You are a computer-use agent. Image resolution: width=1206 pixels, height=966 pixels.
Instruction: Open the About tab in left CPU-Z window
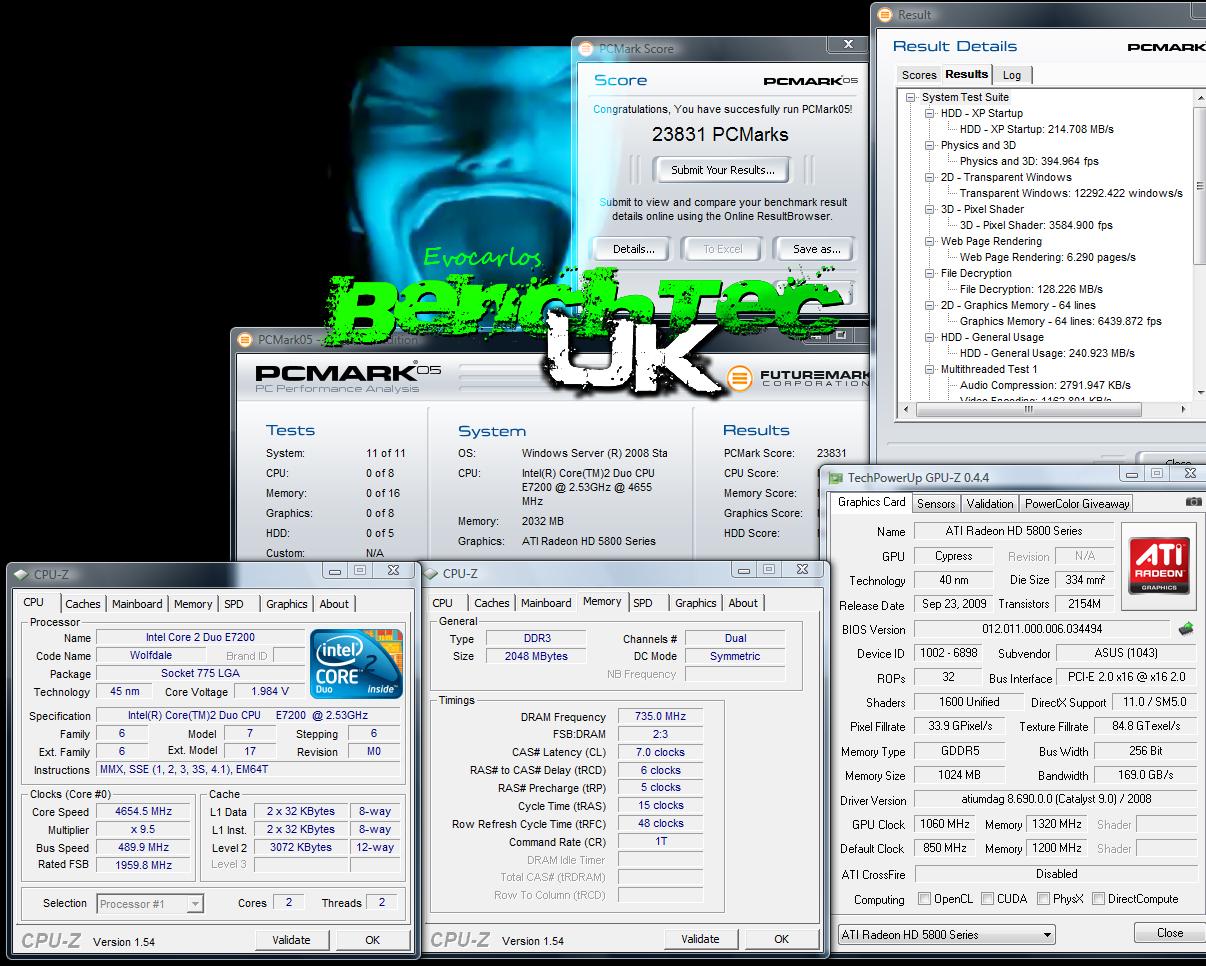coord(334,604)
